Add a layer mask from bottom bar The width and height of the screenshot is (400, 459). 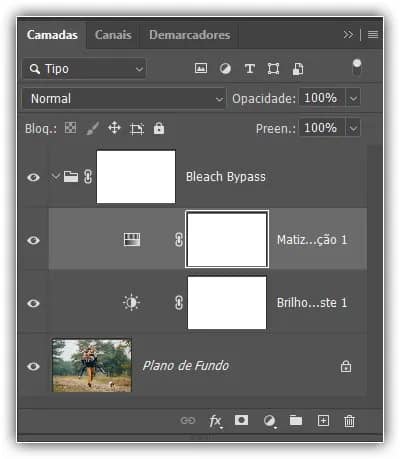(x=241, y=420)
